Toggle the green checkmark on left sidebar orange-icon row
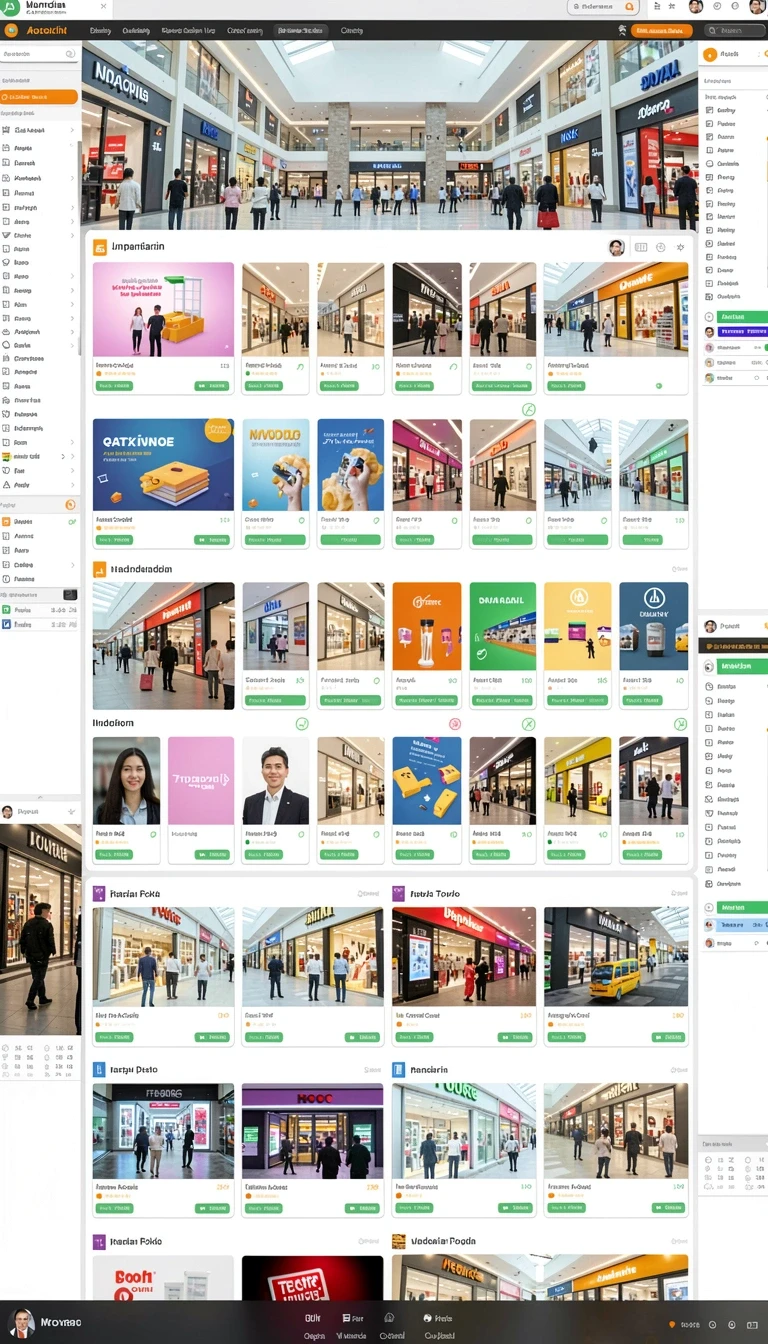768x1344 pixels. [x=71, y=522]
